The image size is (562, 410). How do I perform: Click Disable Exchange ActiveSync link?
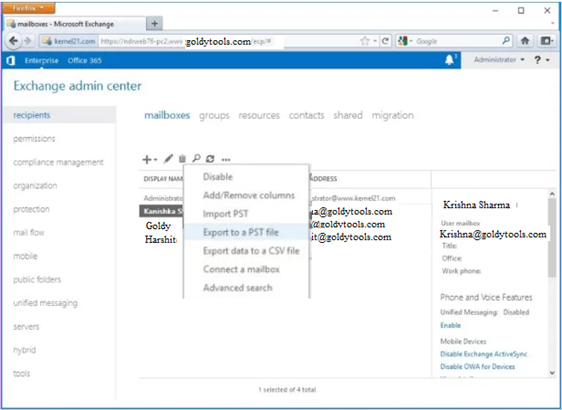point(484,354)
